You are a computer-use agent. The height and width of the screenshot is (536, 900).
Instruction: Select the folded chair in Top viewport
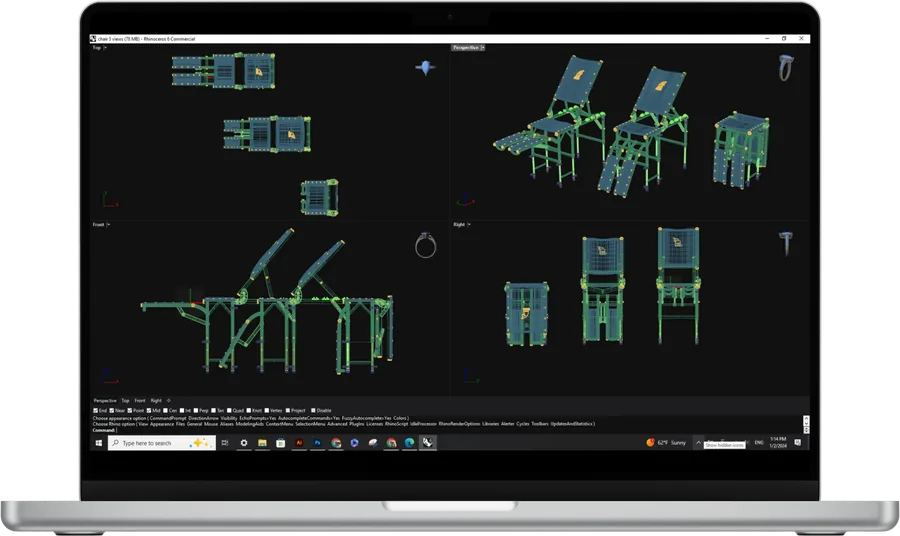[x=320, y=197]
